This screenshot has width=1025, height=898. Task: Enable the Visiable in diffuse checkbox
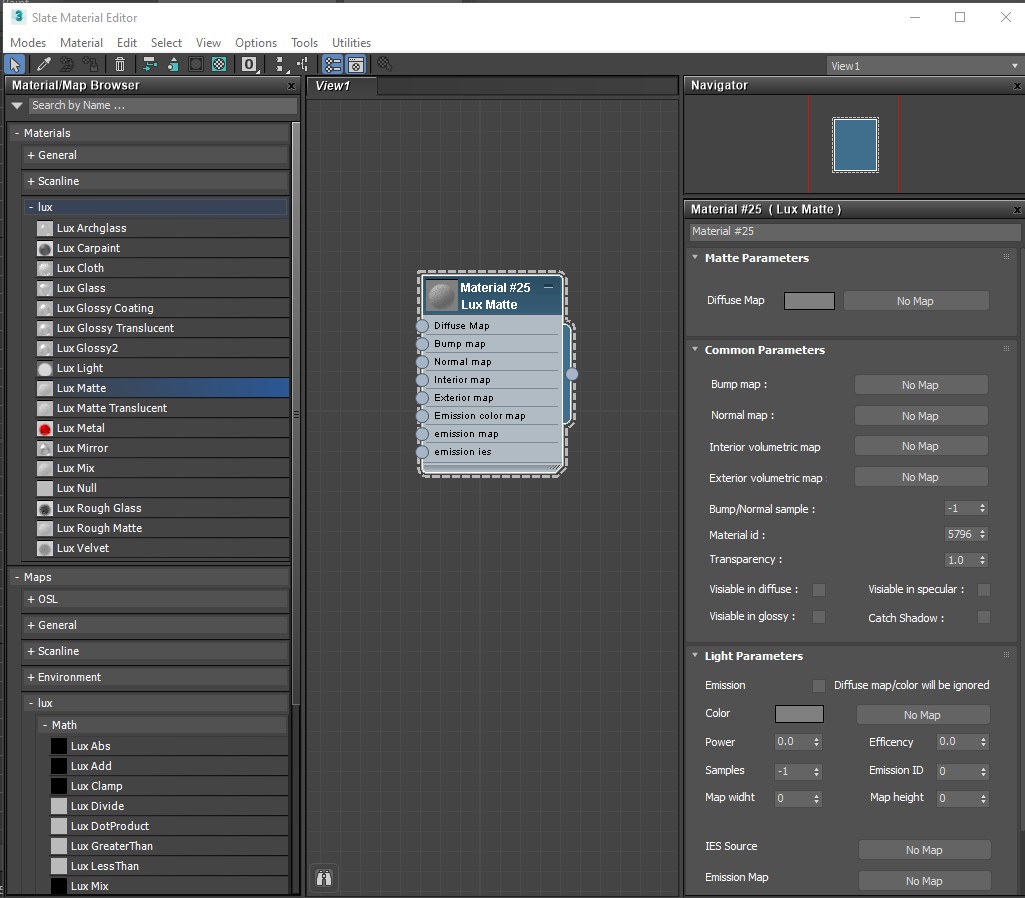[819, 590]
